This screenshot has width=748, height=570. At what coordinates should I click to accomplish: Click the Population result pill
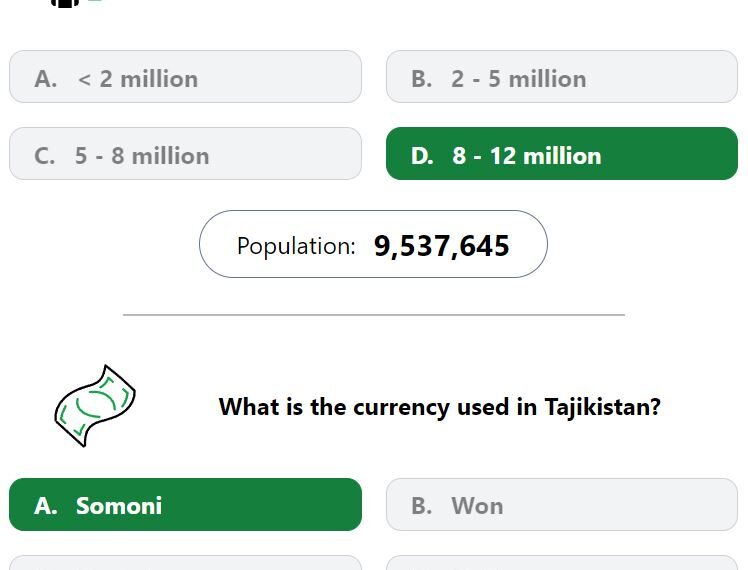[x=373, y=244]
